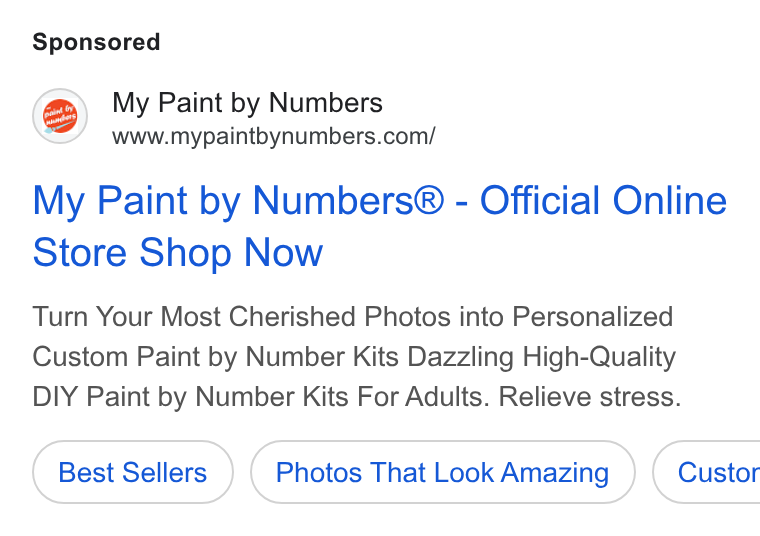The width and height of the screenshot is (760, 536).
Task: Click the partially visible 'Custom' chip
Action: tap(707, 472)
